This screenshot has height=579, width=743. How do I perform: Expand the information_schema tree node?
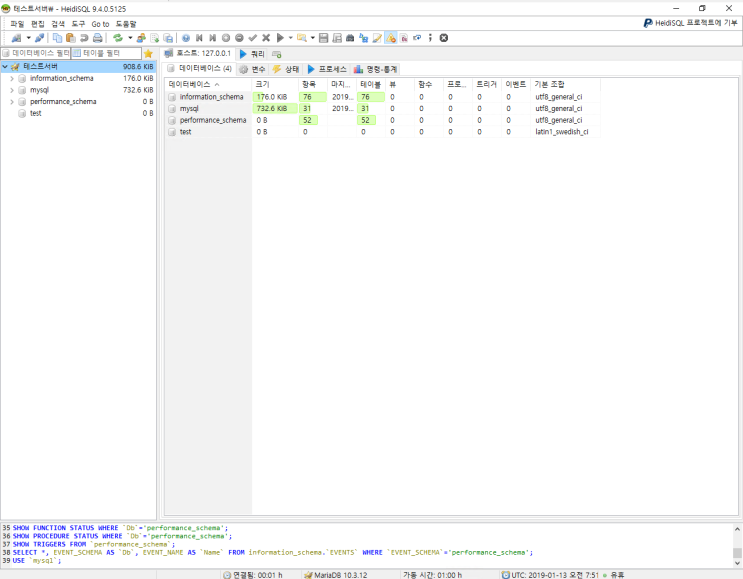(11, 78)
